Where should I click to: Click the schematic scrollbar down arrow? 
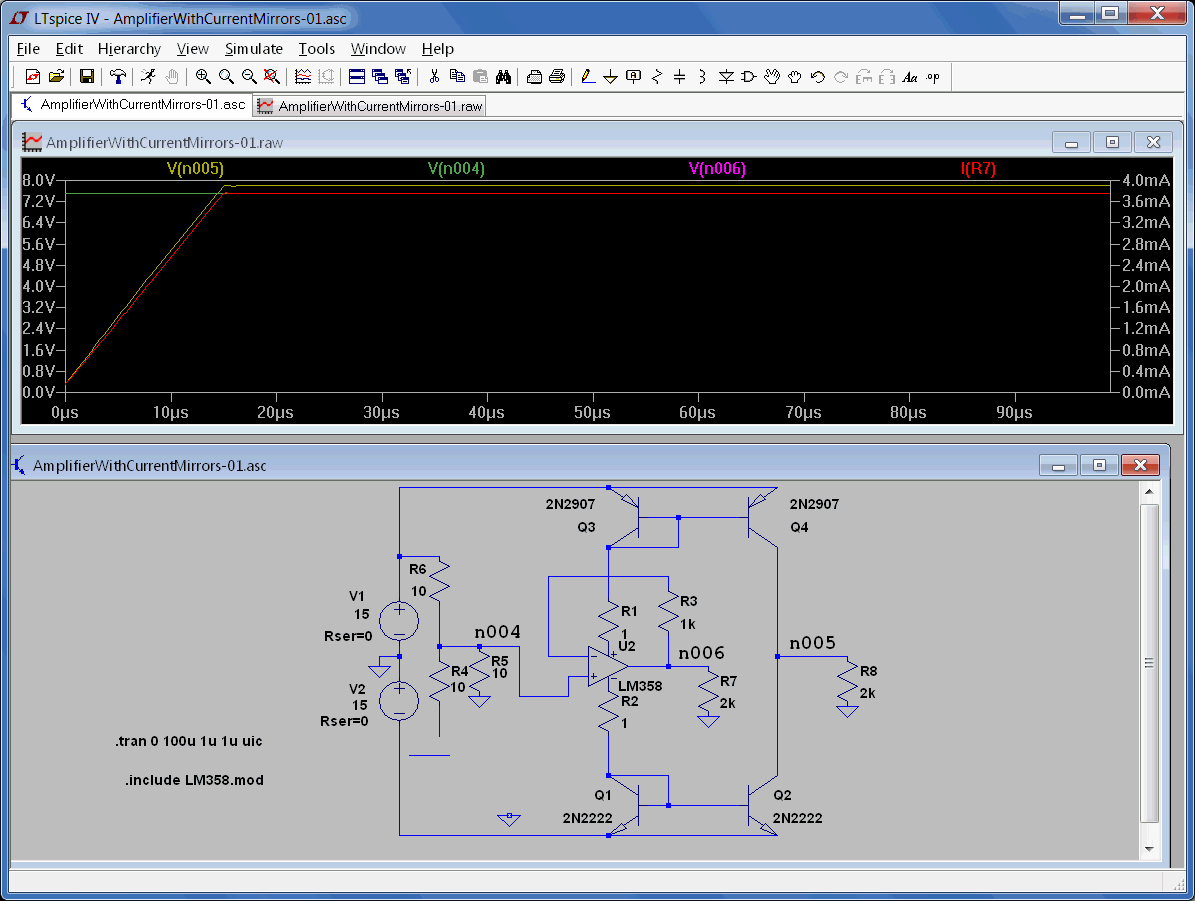[x=1149, y=848]
